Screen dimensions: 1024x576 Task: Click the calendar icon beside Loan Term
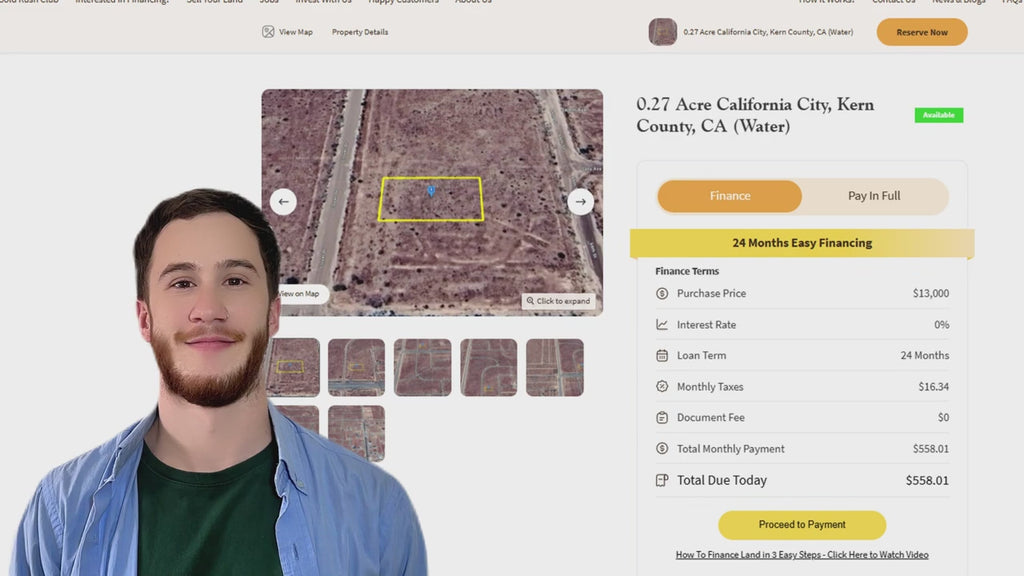tap(662, 356)
